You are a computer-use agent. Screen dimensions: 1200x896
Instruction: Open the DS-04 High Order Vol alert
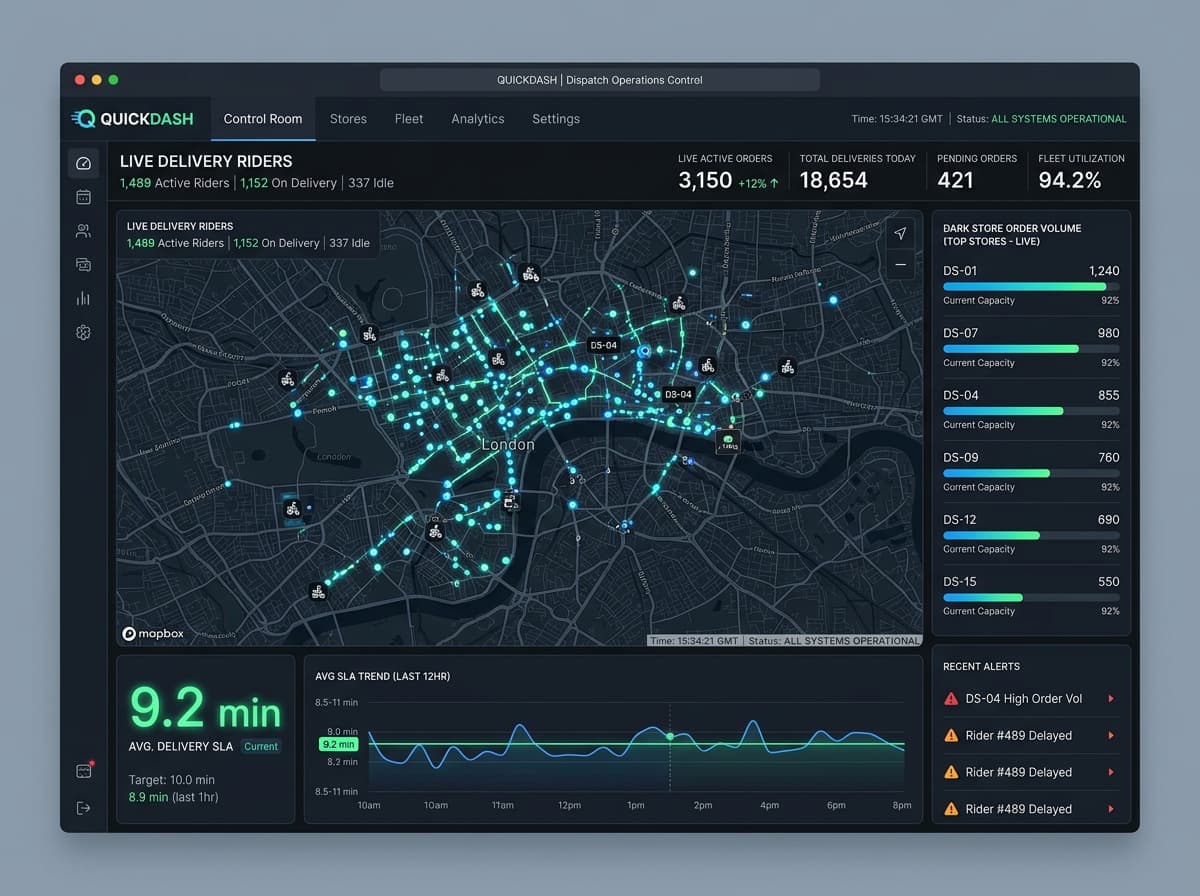pyautogui.click(x=1030, y=698)
